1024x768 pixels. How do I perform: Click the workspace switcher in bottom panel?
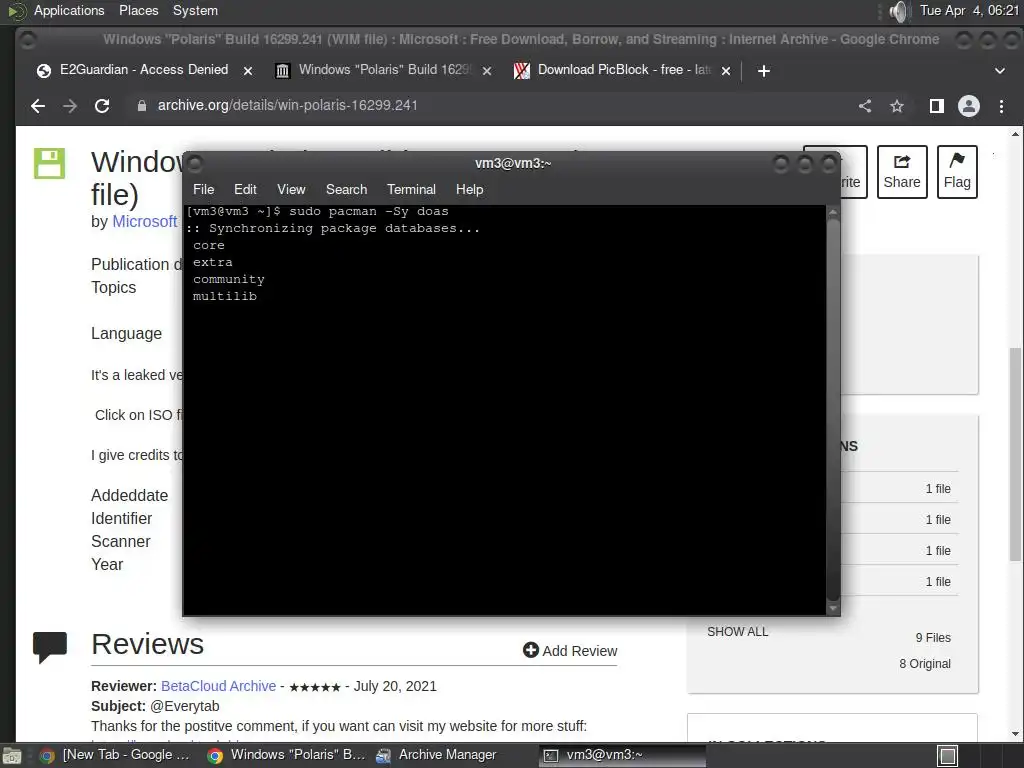coord(948,756)
